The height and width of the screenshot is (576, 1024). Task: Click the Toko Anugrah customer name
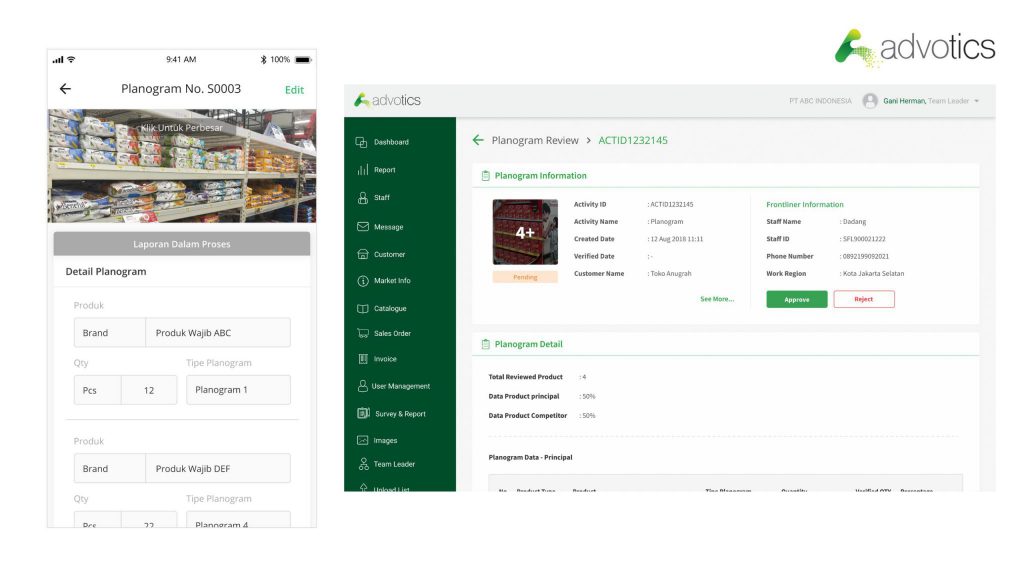pos(671,274)
